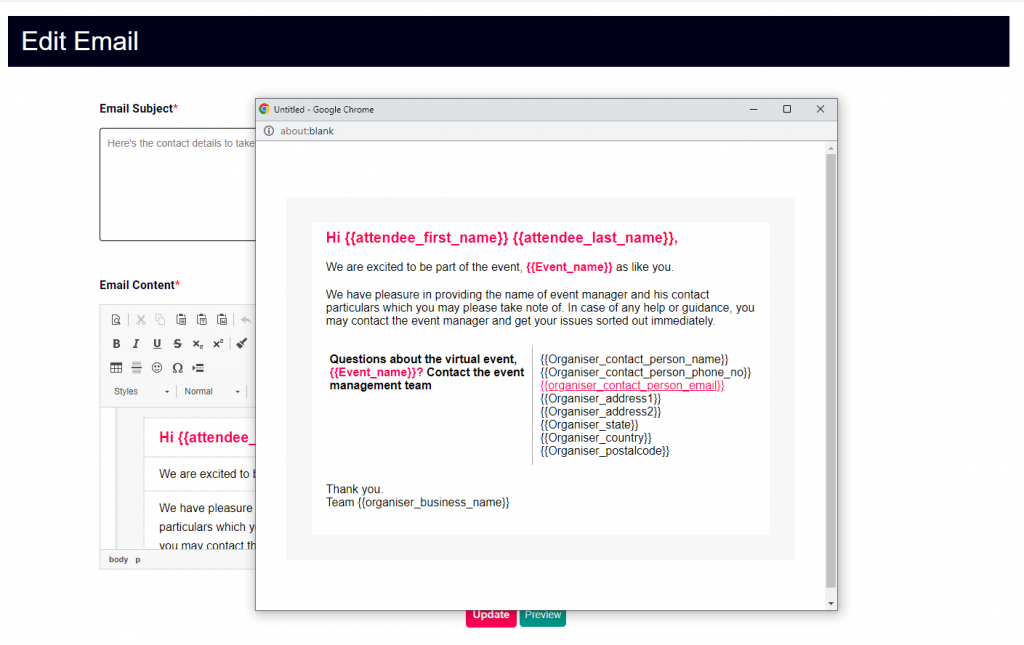The image size is (1024, 645).
Task: Select the green Preview button
Action: [x=543, y=618]
